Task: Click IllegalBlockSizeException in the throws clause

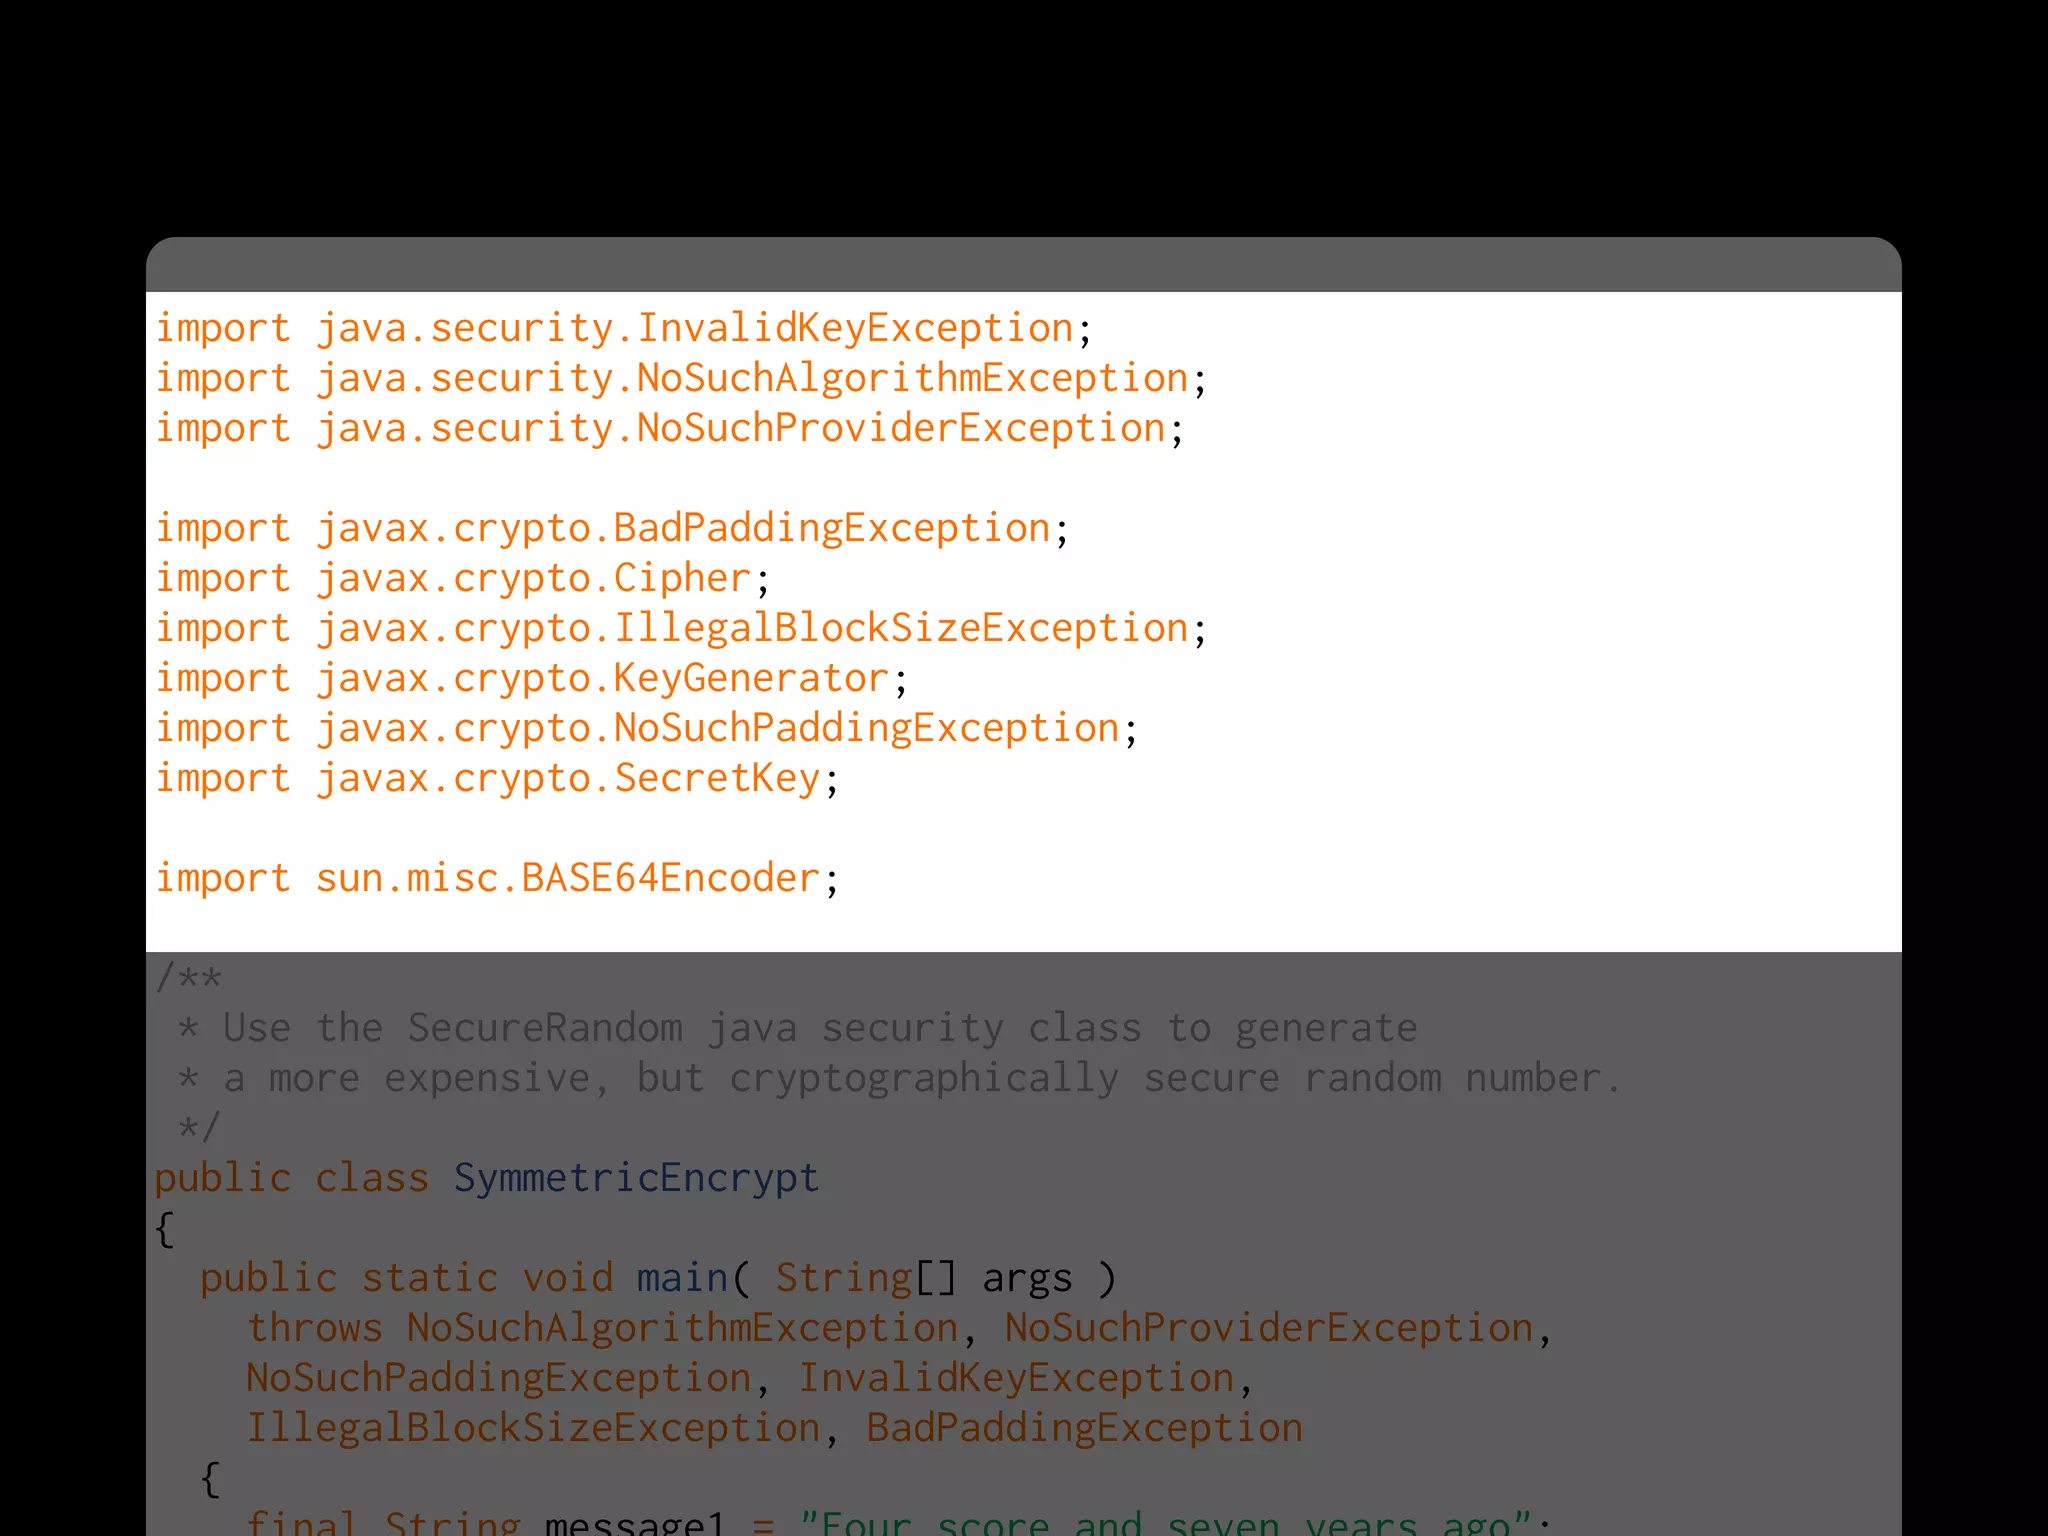Action: tap(533, 1428)
